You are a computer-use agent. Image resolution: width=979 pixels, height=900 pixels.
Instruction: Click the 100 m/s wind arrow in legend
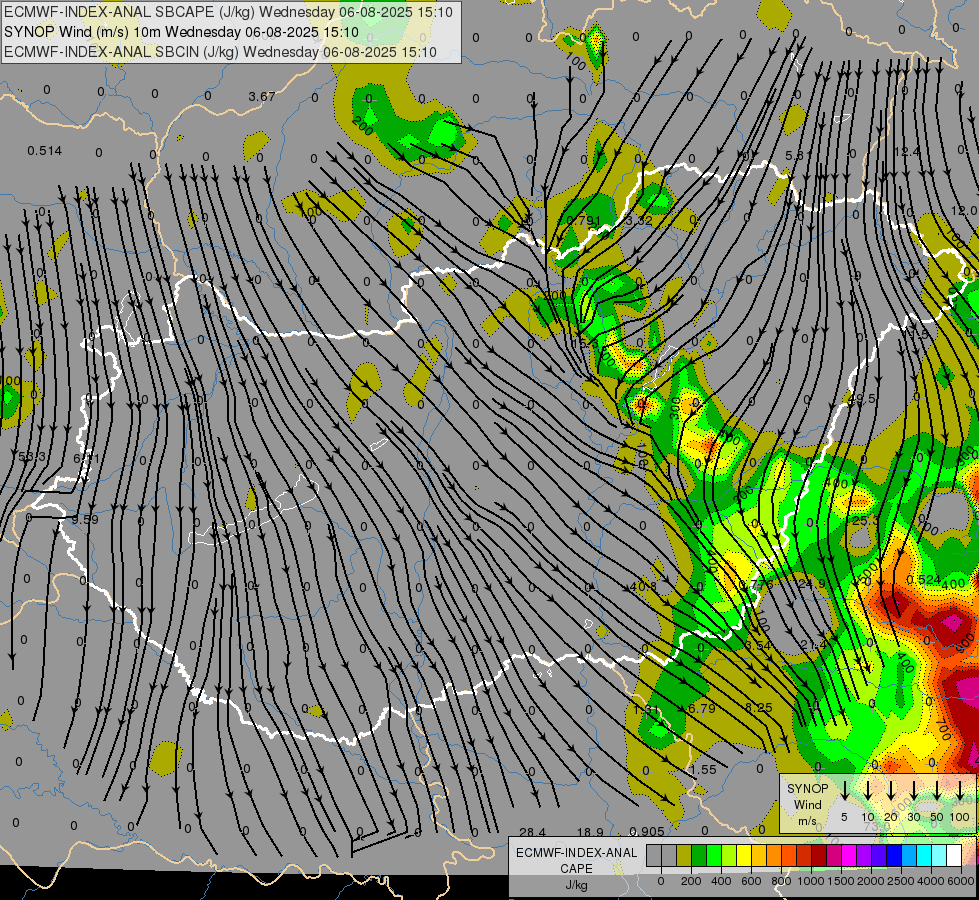pyautogui.click(x=960, y=789)
